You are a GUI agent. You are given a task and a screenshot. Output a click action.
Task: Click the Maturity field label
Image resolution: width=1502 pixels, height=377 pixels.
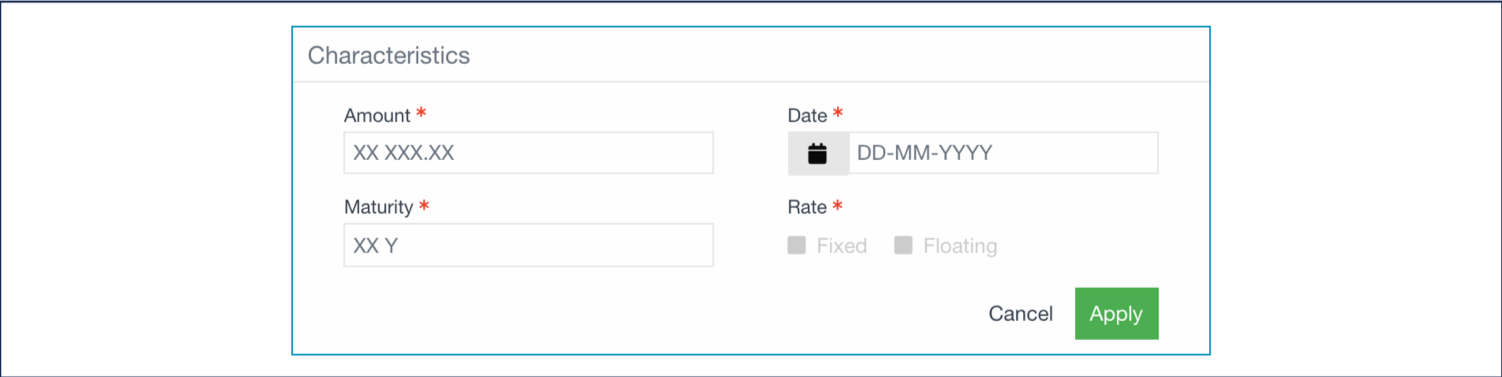[378, 207]
